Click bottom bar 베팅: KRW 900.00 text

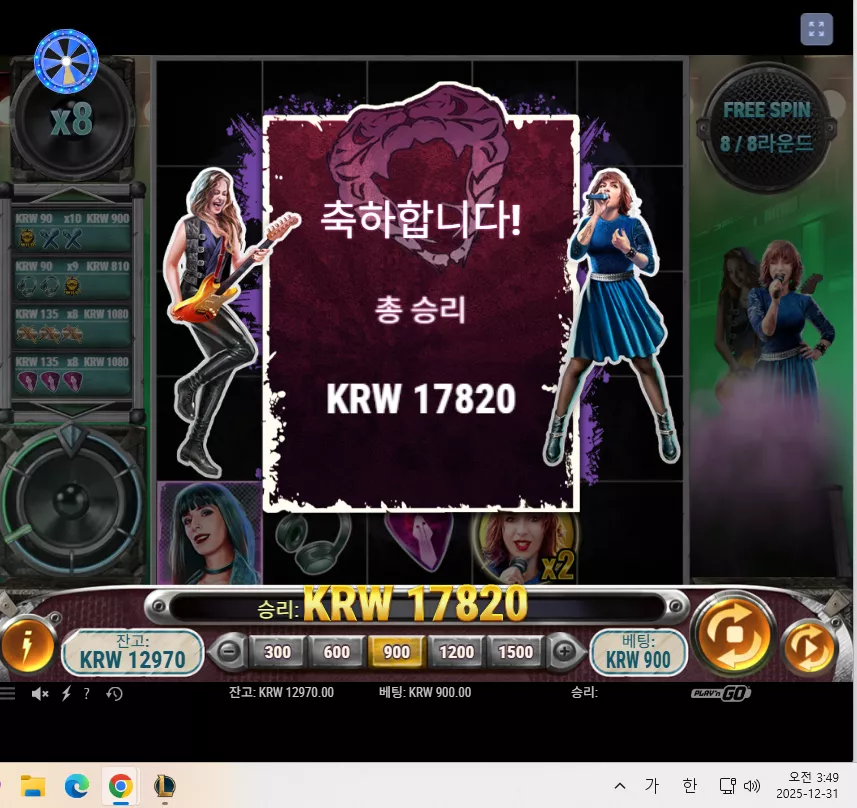pyautogui.click(x=425, y=693)
